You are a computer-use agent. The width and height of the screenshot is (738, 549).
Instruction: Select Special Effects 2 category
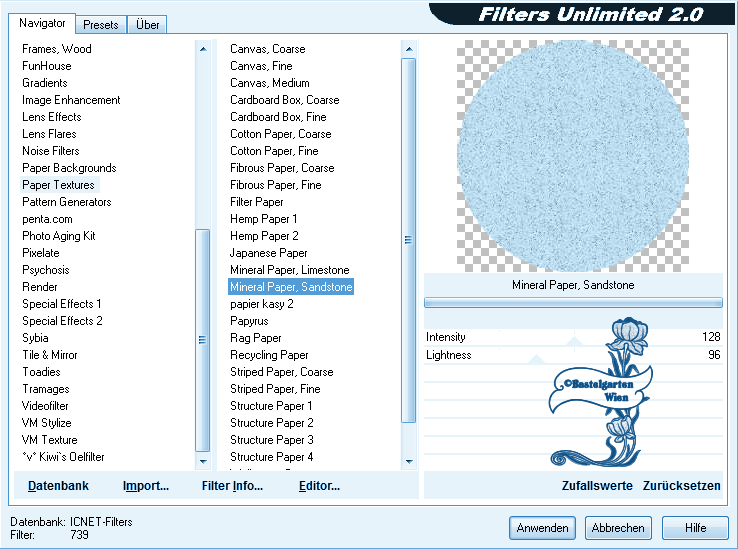[62, 321]
